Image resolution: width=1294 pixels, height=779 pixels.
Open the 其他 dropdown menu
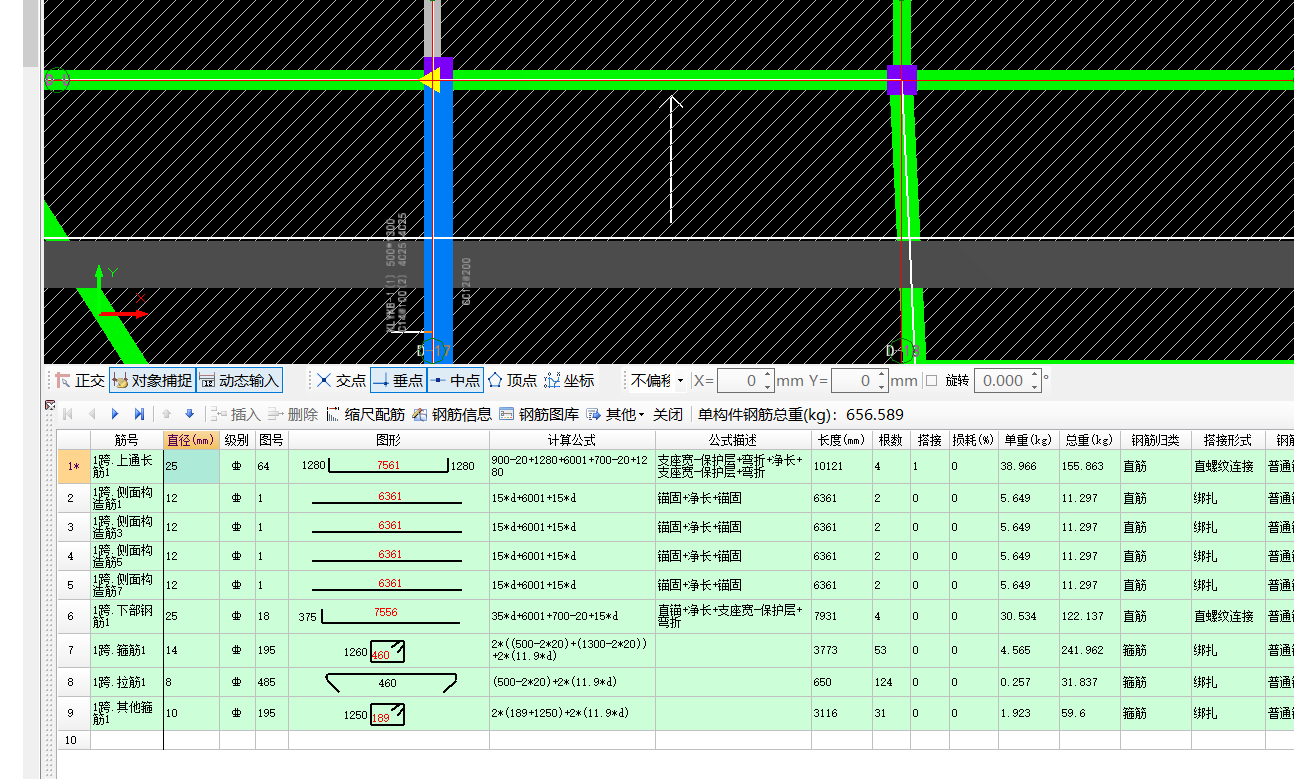pos(616,414)
